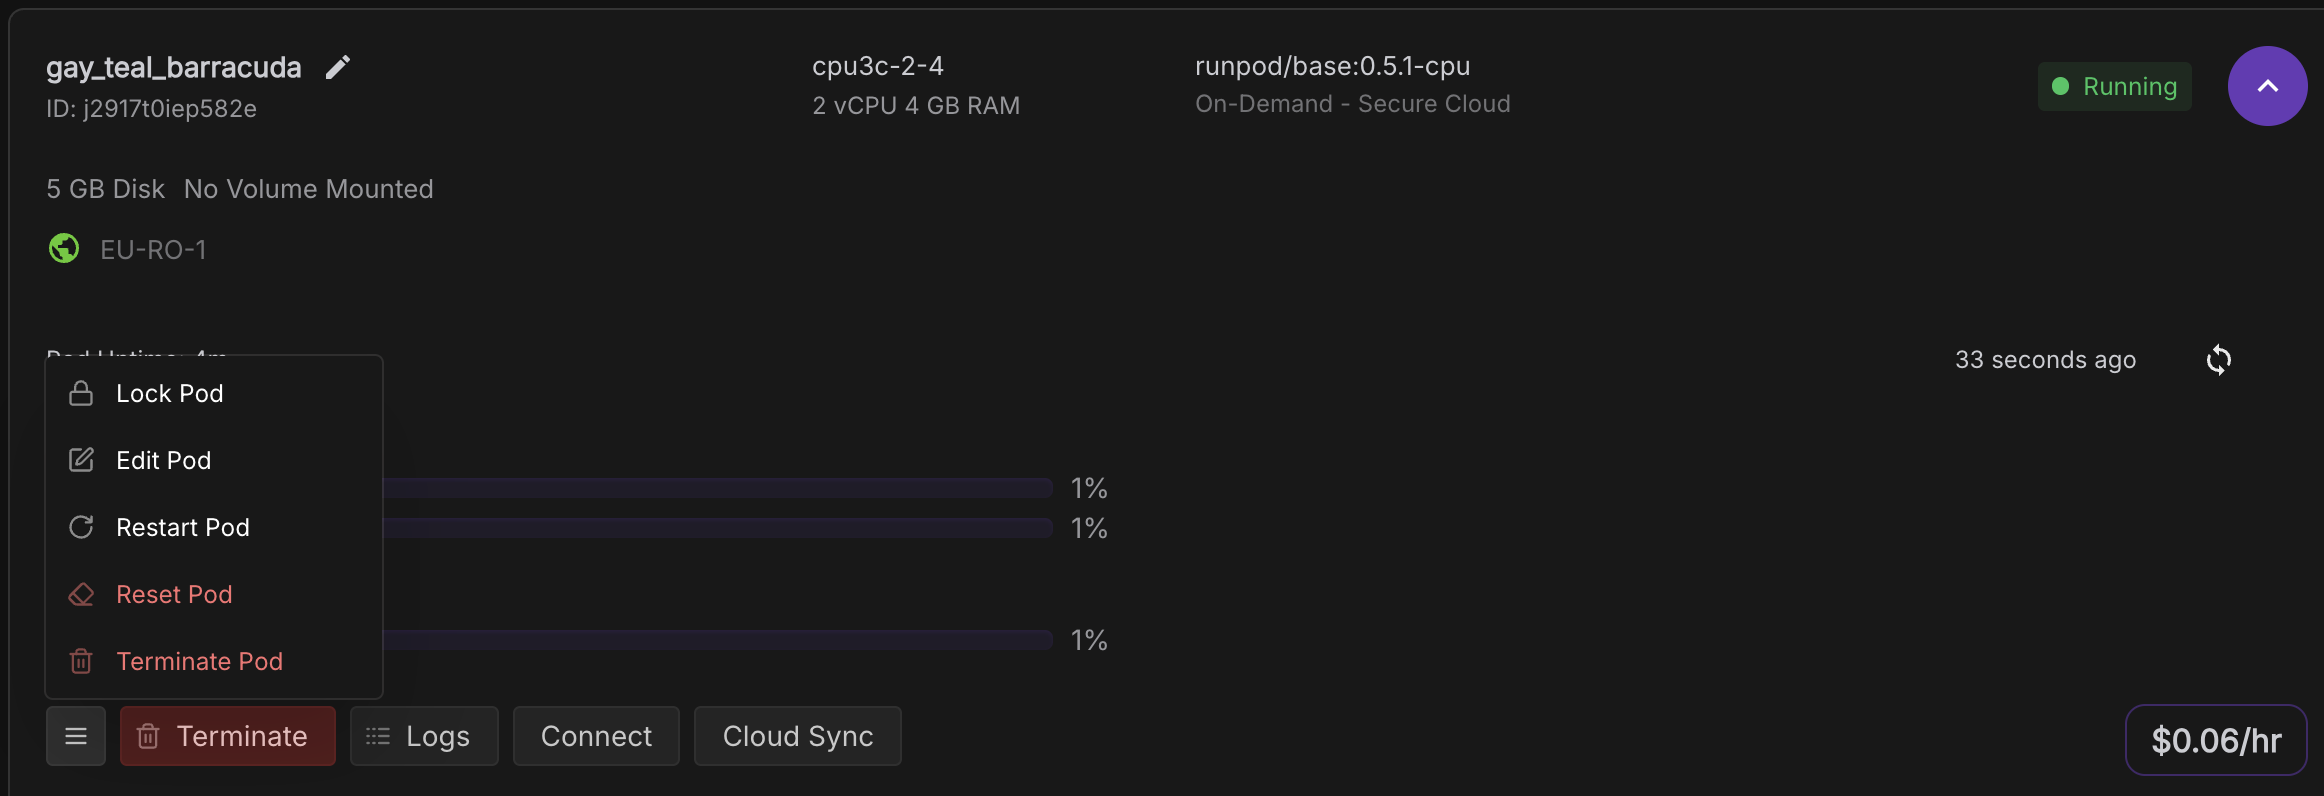Select Lock Pod from the context menu
Image resolution: width=2324 pixels, height=796 pixels.
(x=168, y=393)
